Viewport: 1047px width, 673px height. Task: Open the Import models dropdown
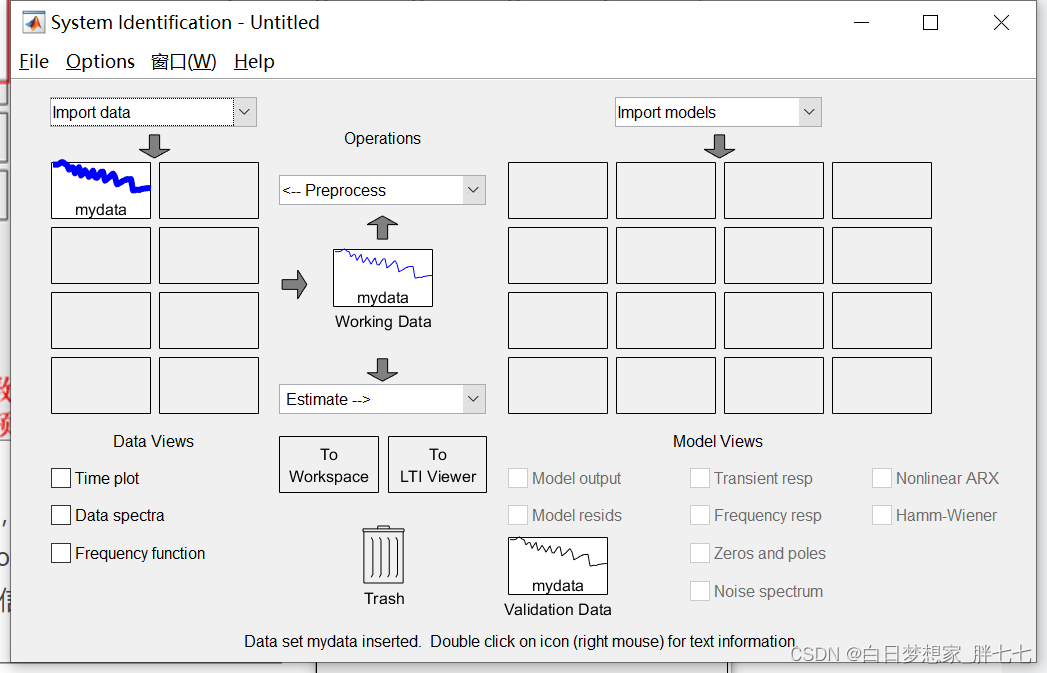[718, 112]
